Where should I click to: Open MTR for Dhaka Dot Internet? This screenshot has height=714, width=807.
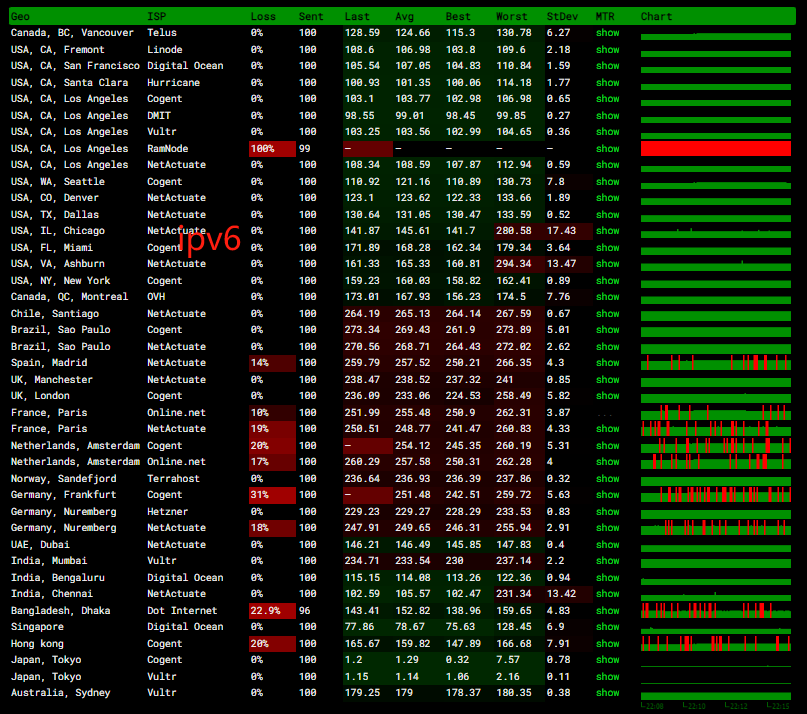tap(607, 611)
